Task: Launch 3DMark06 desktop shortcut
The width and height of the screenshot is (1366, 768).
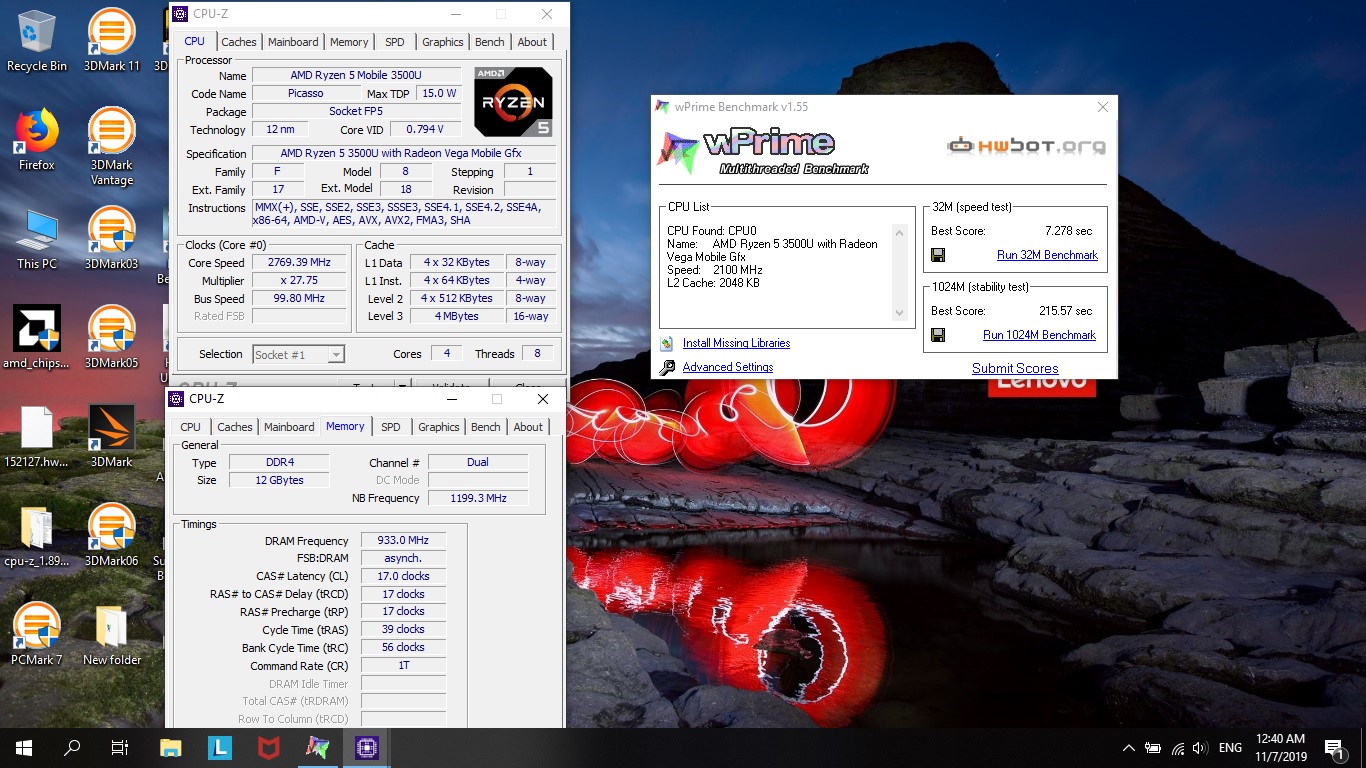Action: [x=112, y=535]
